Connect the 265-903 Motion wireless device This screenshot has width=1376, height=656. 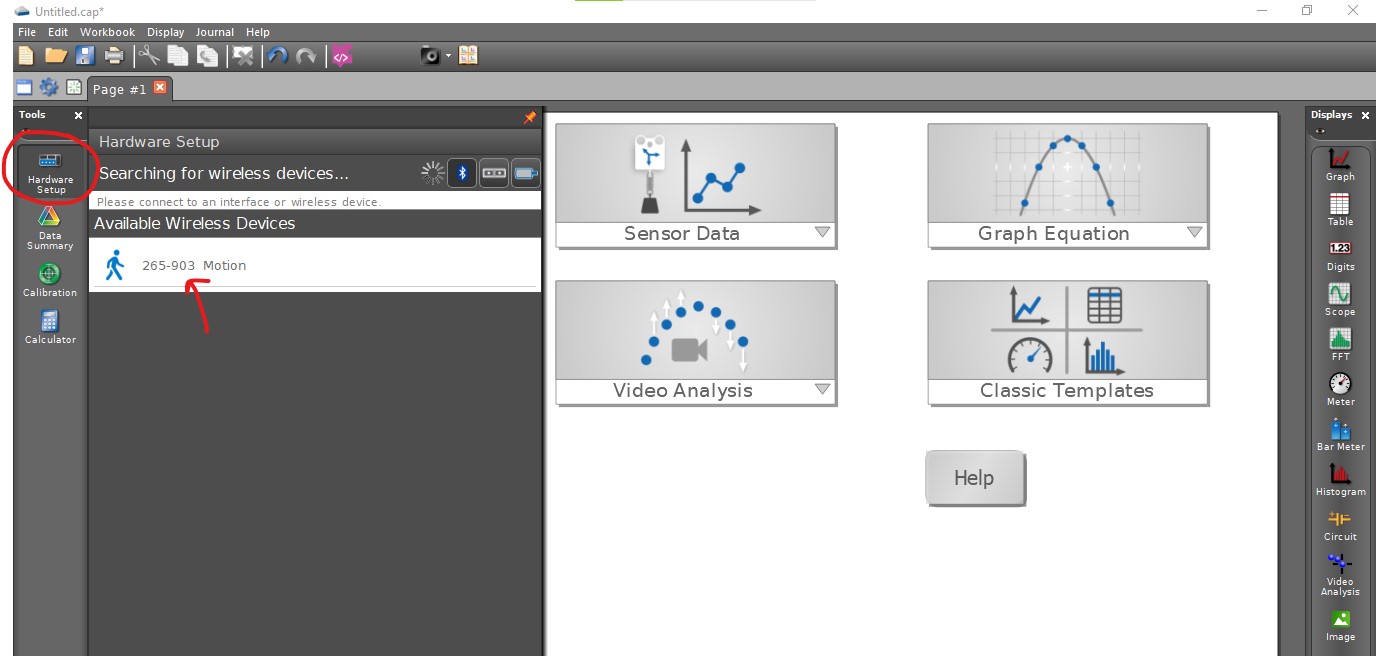click(195, 265)
